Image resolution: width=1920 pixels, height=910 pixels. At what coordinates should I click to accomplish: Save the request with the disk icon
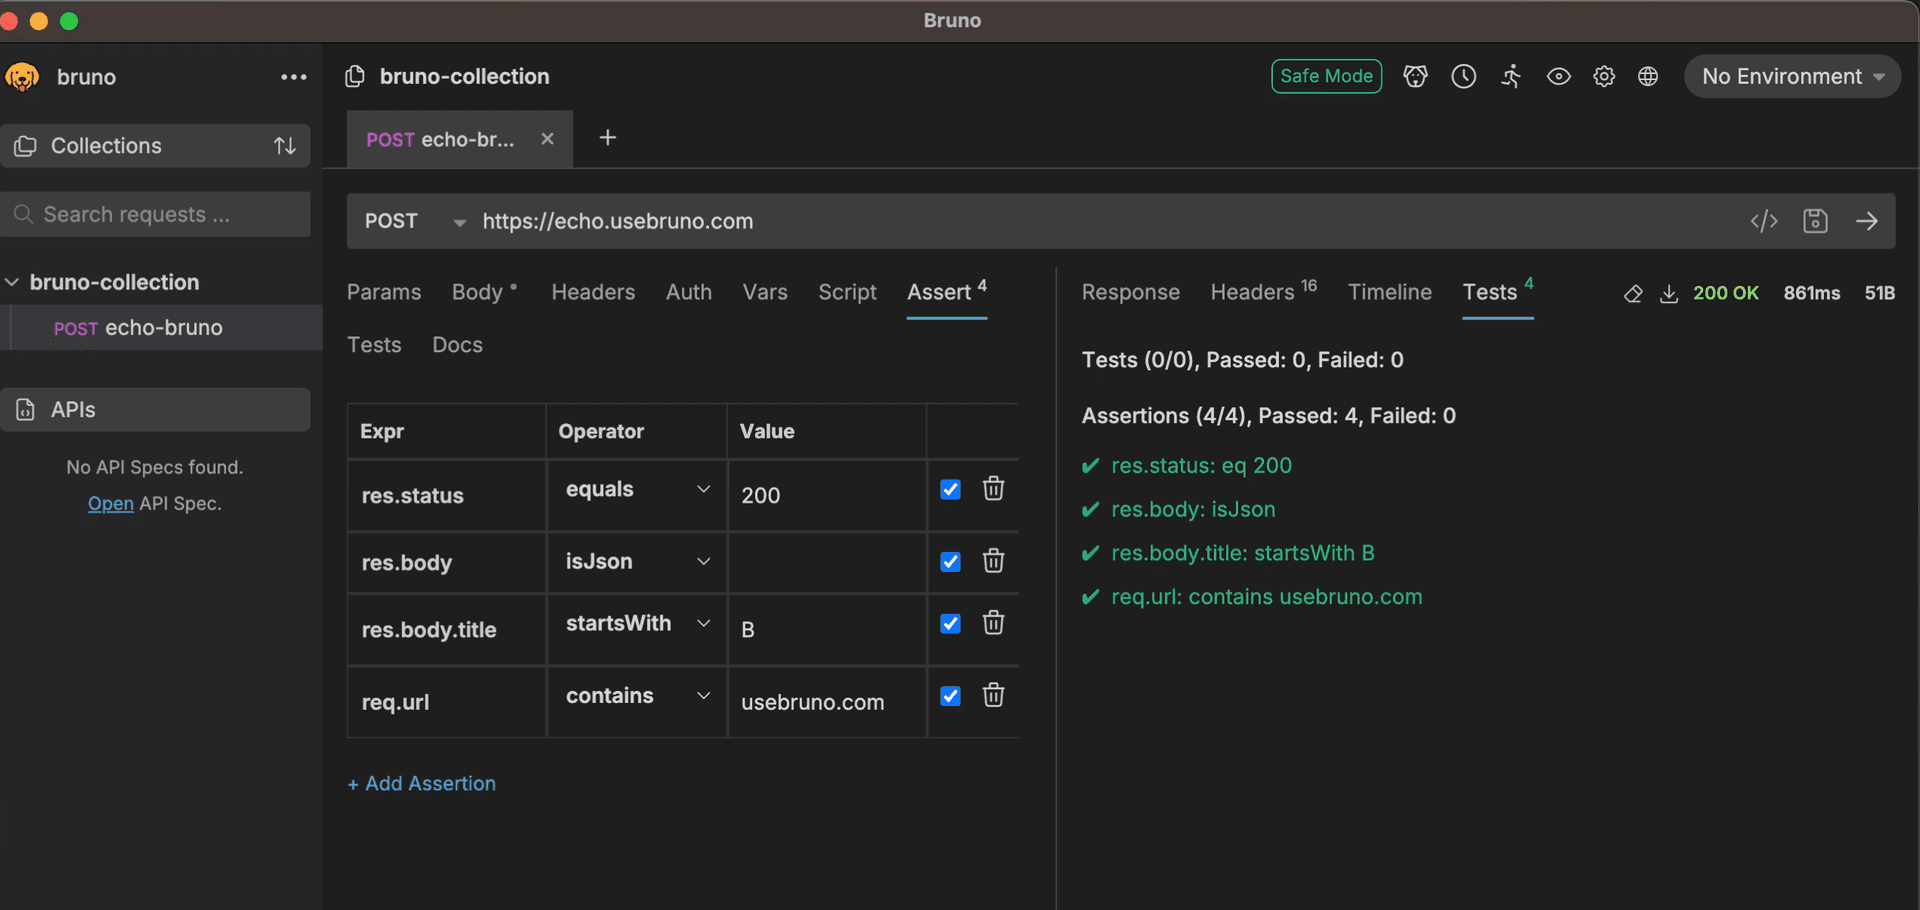(x=1815, y=221)
